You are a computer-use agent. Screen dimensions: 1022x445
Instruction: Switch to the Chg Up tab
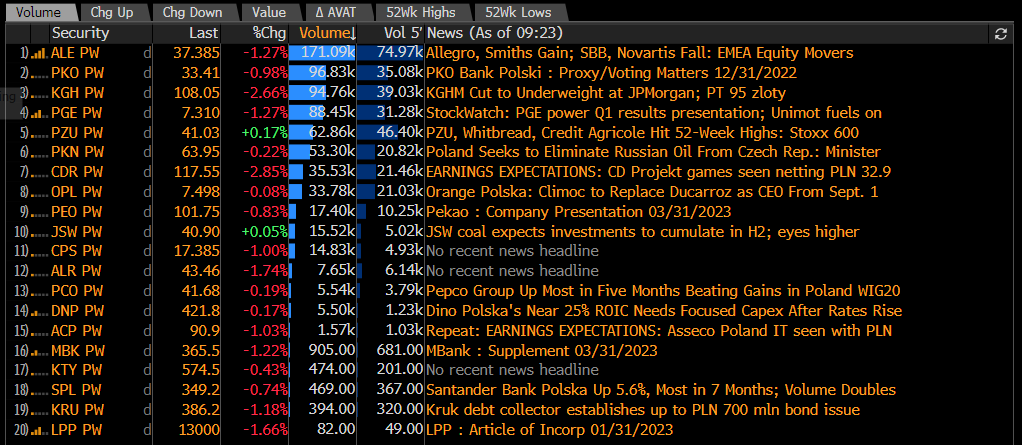point(110,12)
